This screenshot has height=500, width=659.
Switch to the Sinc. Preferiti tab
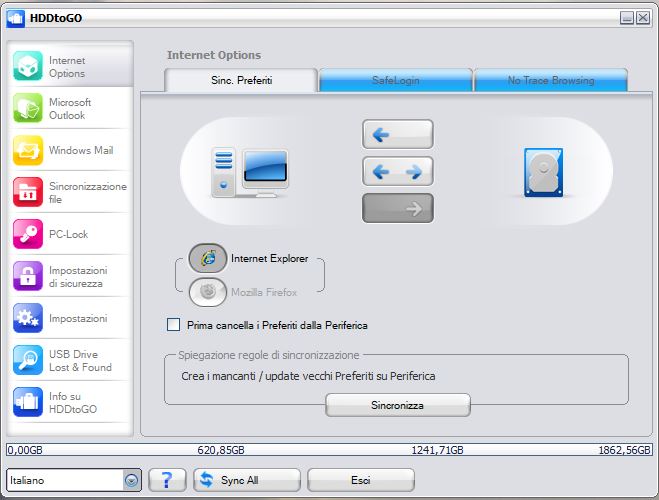tap(241, 80)
